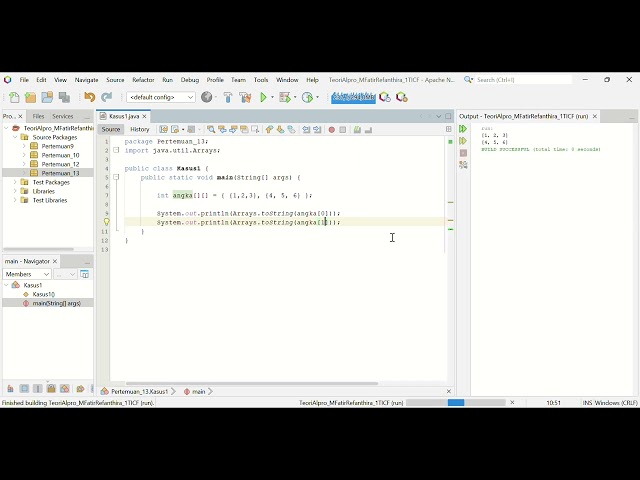This screenshot has height=480, width=640.
Task: Click the Debug Project toolbar icon
Action: point(284,97)
